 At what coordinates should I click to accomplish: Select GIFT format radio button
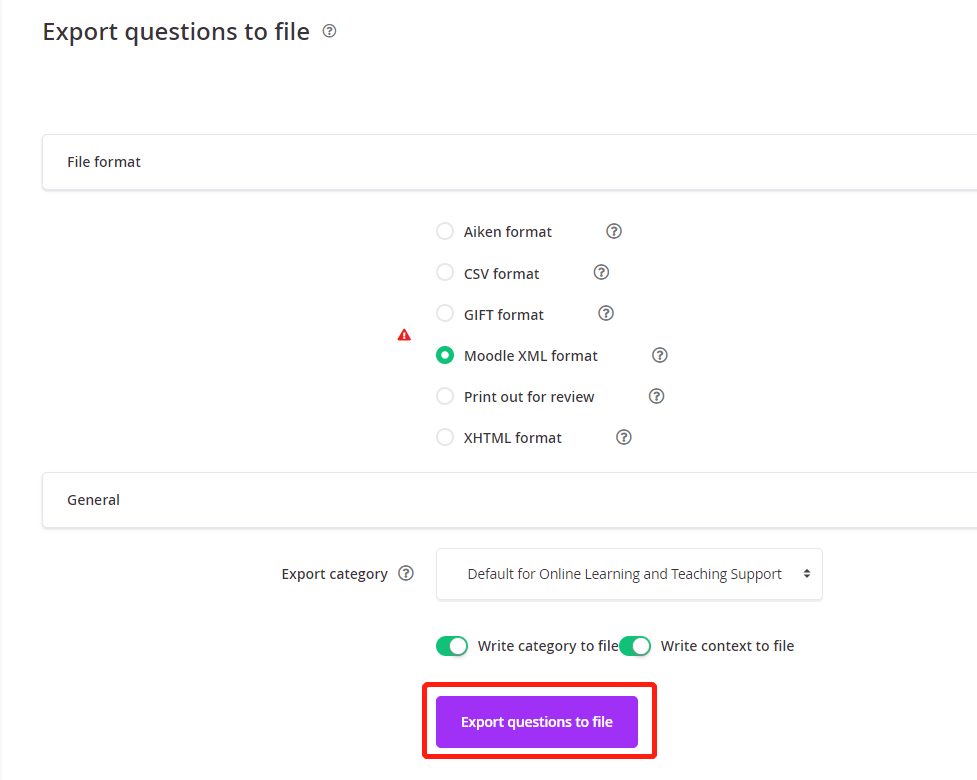(x=445, y=313)
